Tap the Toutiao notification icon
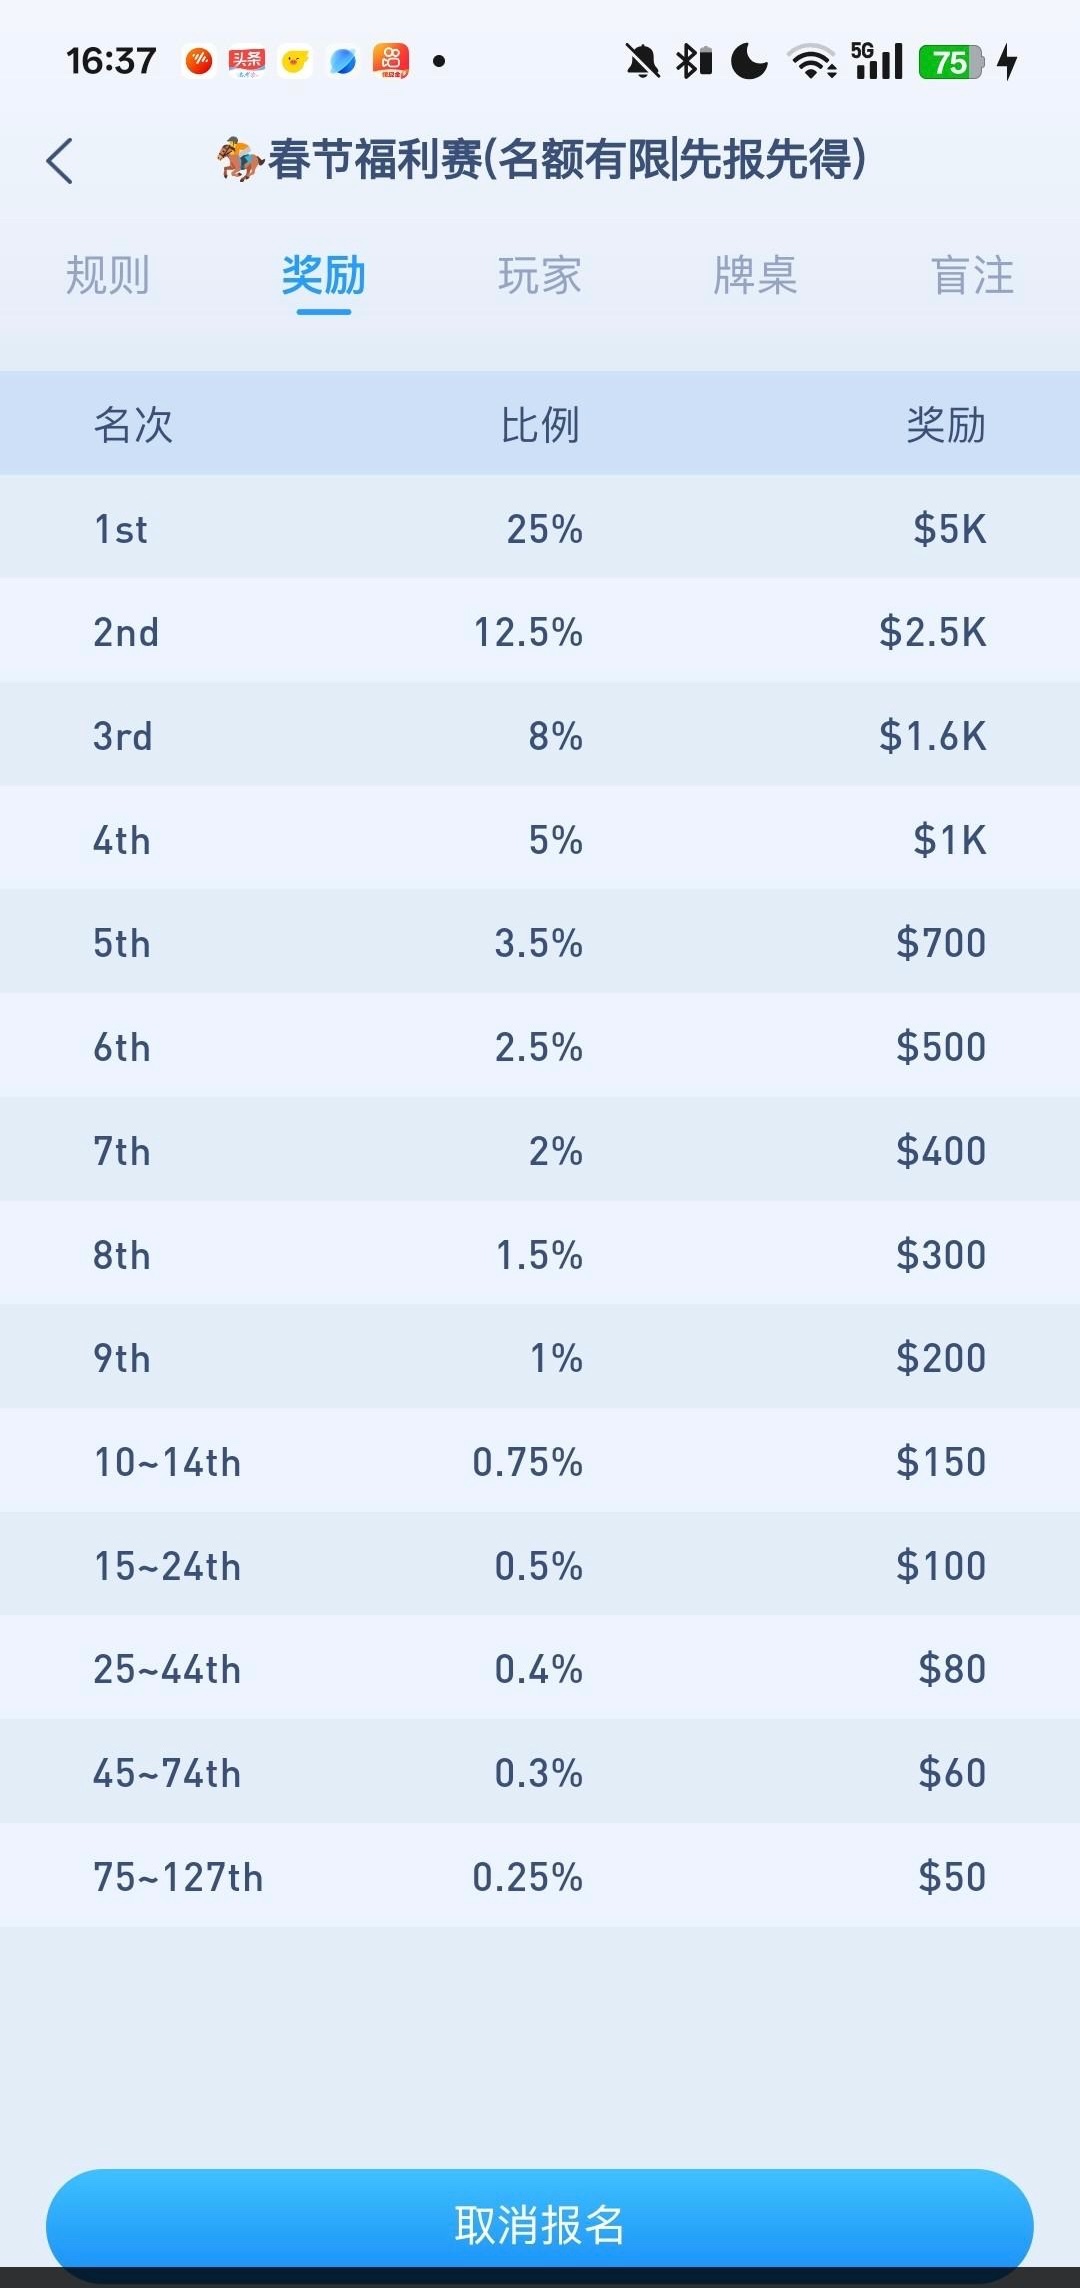This screenshot has width=1080, height=2288. coord(246,62)
